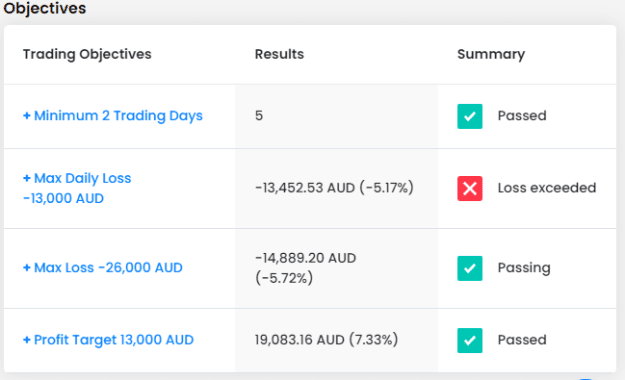Image resolution: width=625 pixels, height=380 pixels.
Task: Click the Loss exceeded status text
Action: click(547, 188)
